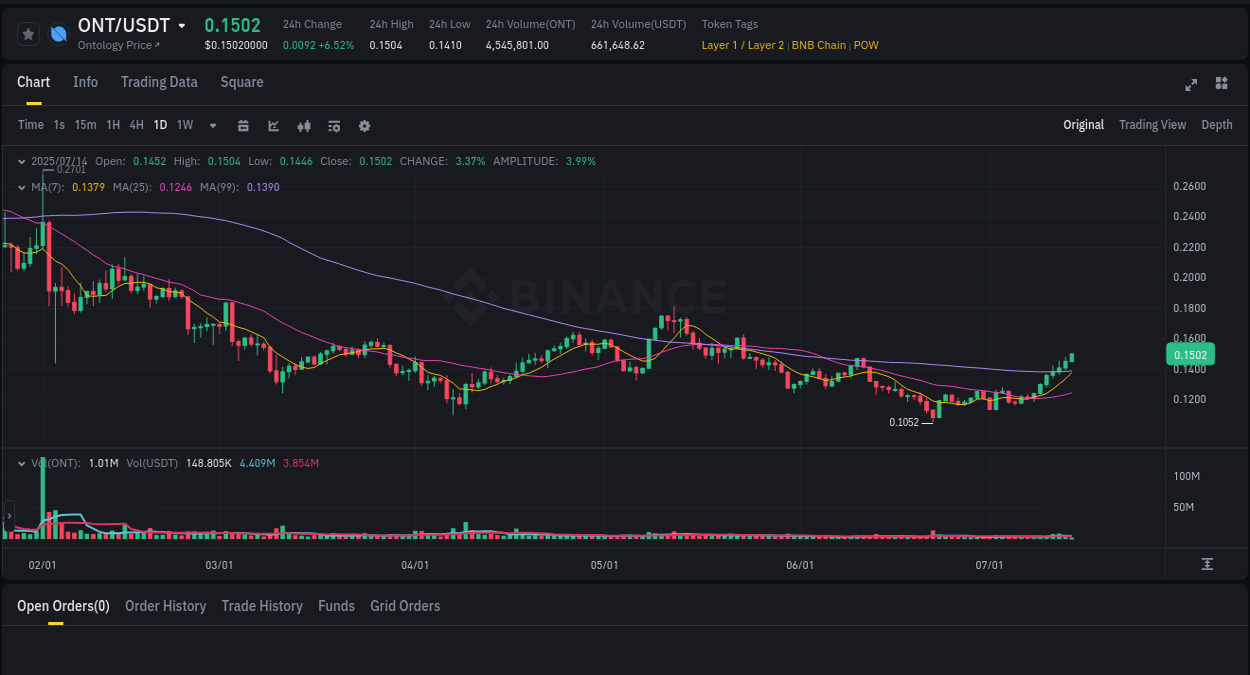
Task: Open chart settings via gear icon
Action: pyautogui.click(x=364, y=125)
